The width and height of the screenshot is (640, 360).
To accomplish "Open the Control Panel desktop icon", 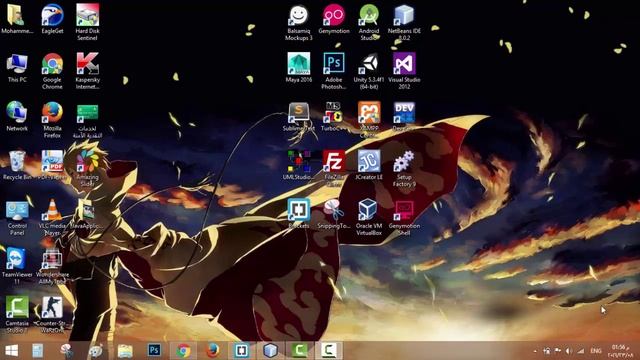I will coord(17,217).
